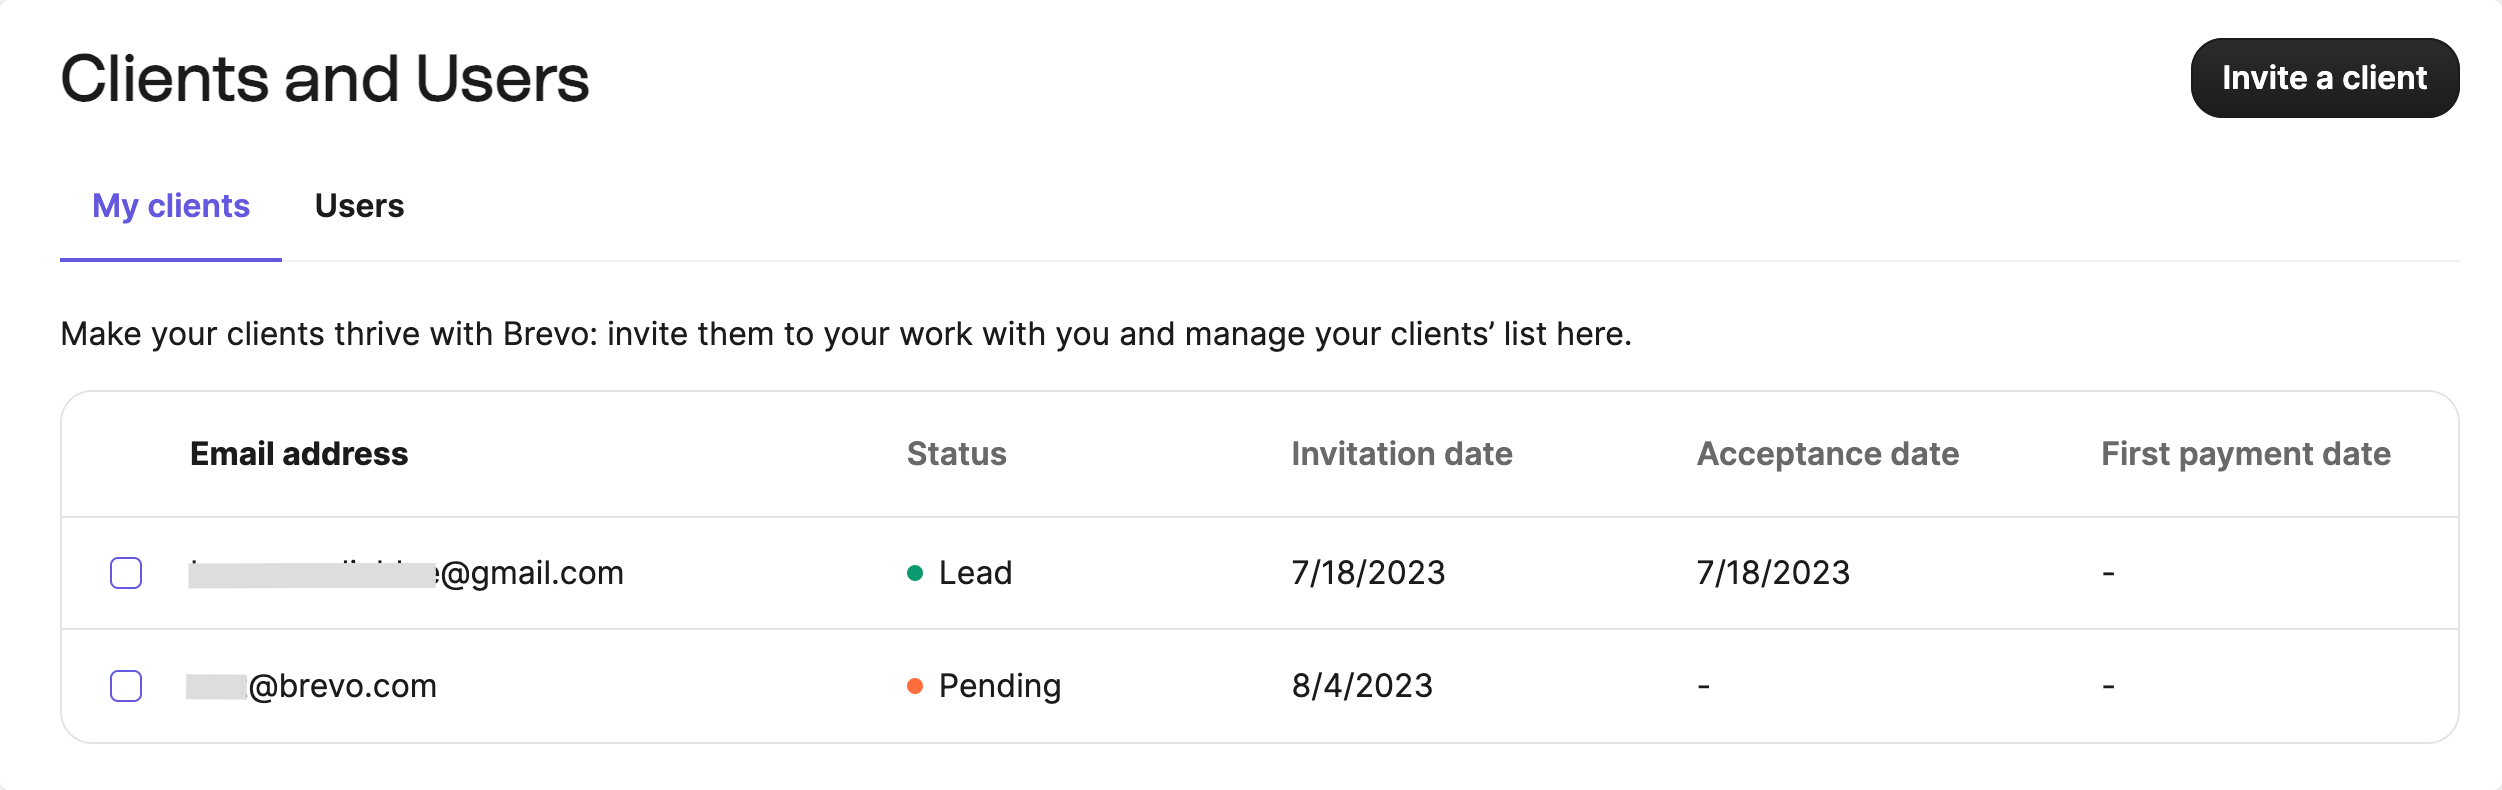Click the Invite a client button
The height and width of the screenshot is (790, 2502).
click(2324, 78)
